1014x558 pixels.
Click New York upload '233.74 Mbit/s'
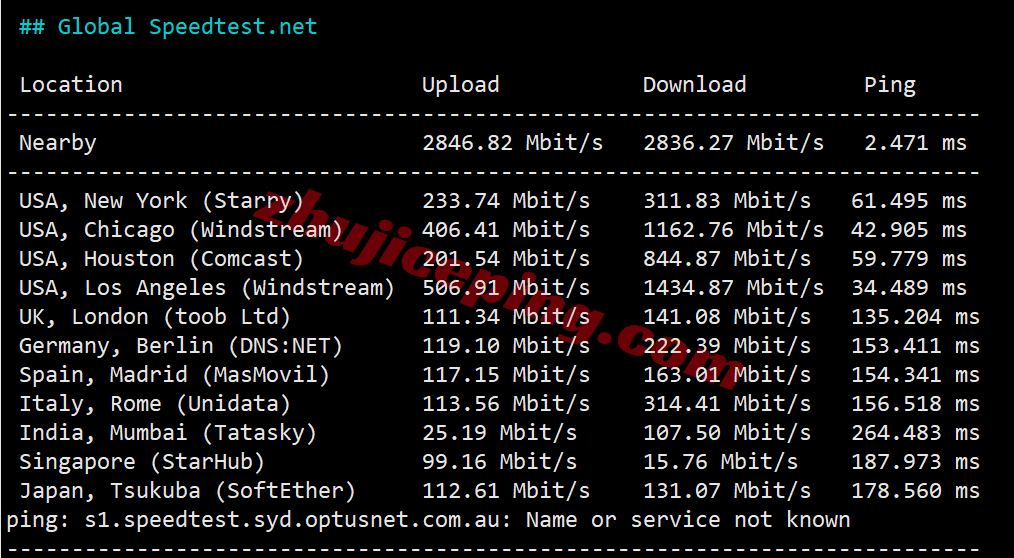pos(506,201)
